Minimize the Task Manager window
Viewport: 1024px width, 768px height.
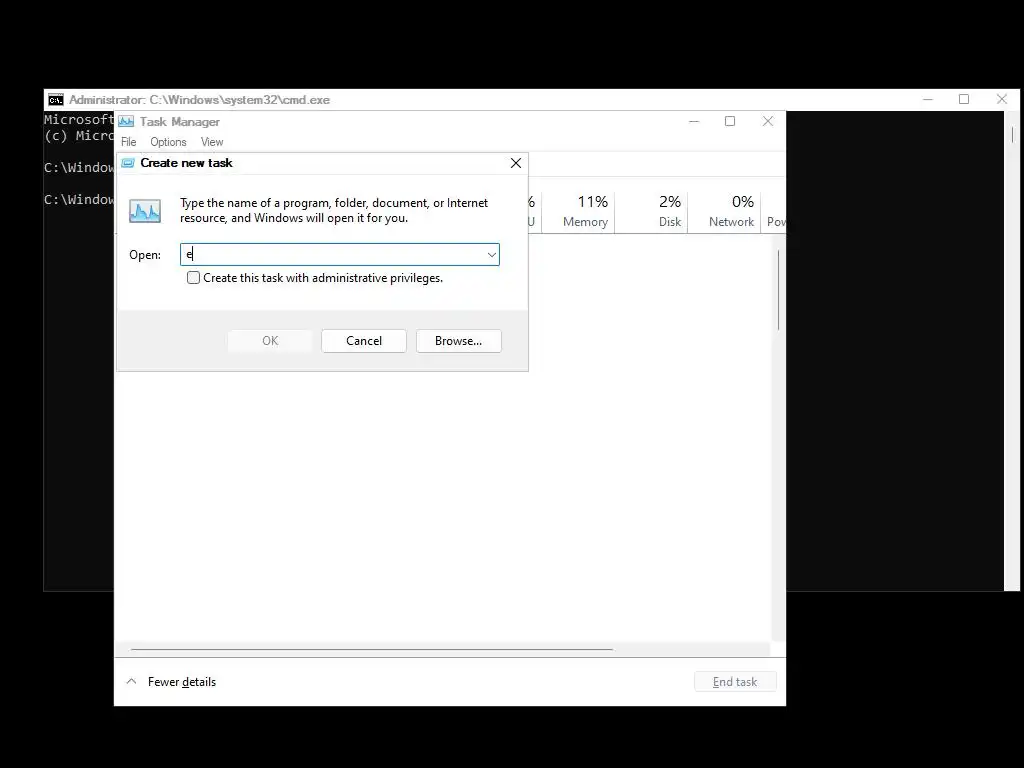694,121
